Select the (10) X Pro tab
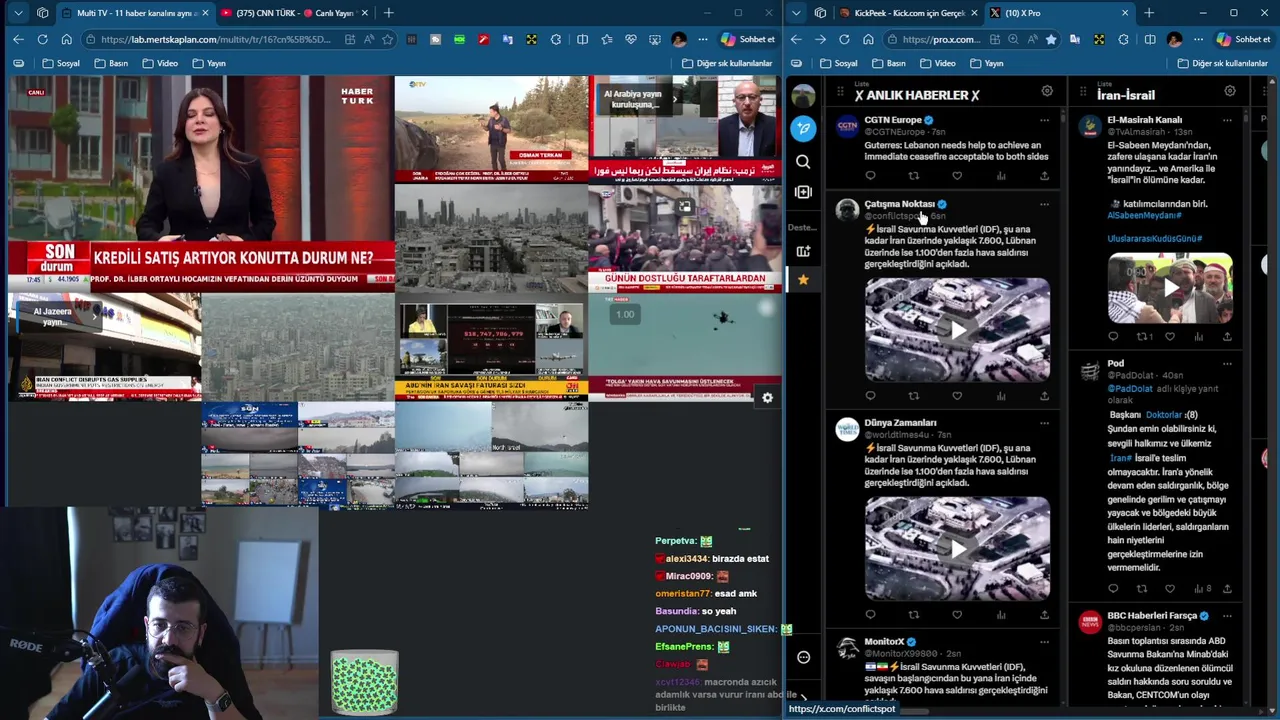Image resolution: width=1280 pixels, height=720 pixels. coord(1058,13)
